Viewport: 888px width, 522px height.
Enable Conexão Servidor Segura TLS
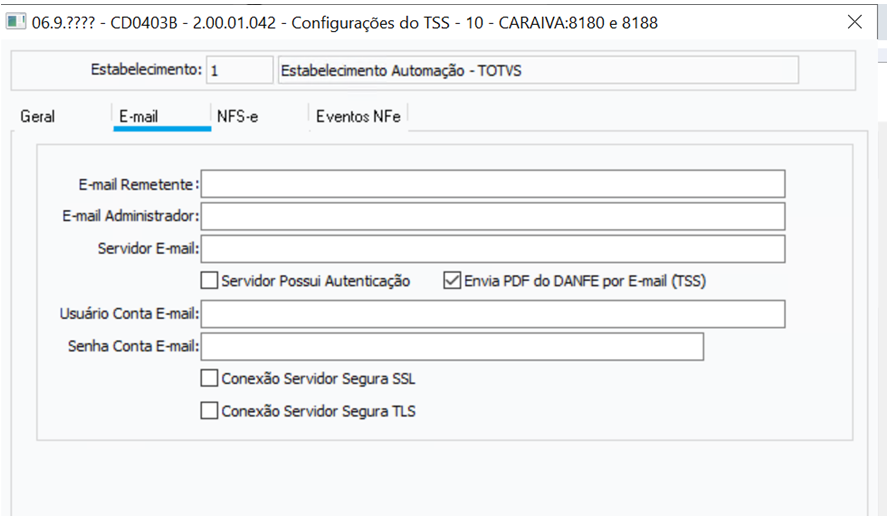click(209, 410)
